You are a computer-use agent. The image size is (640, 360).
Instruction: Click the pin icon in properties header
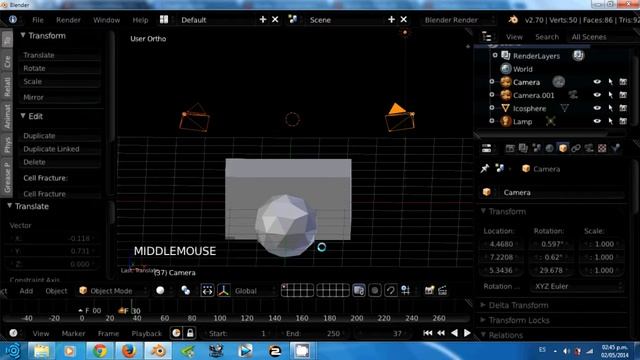(x=484, y=168)
